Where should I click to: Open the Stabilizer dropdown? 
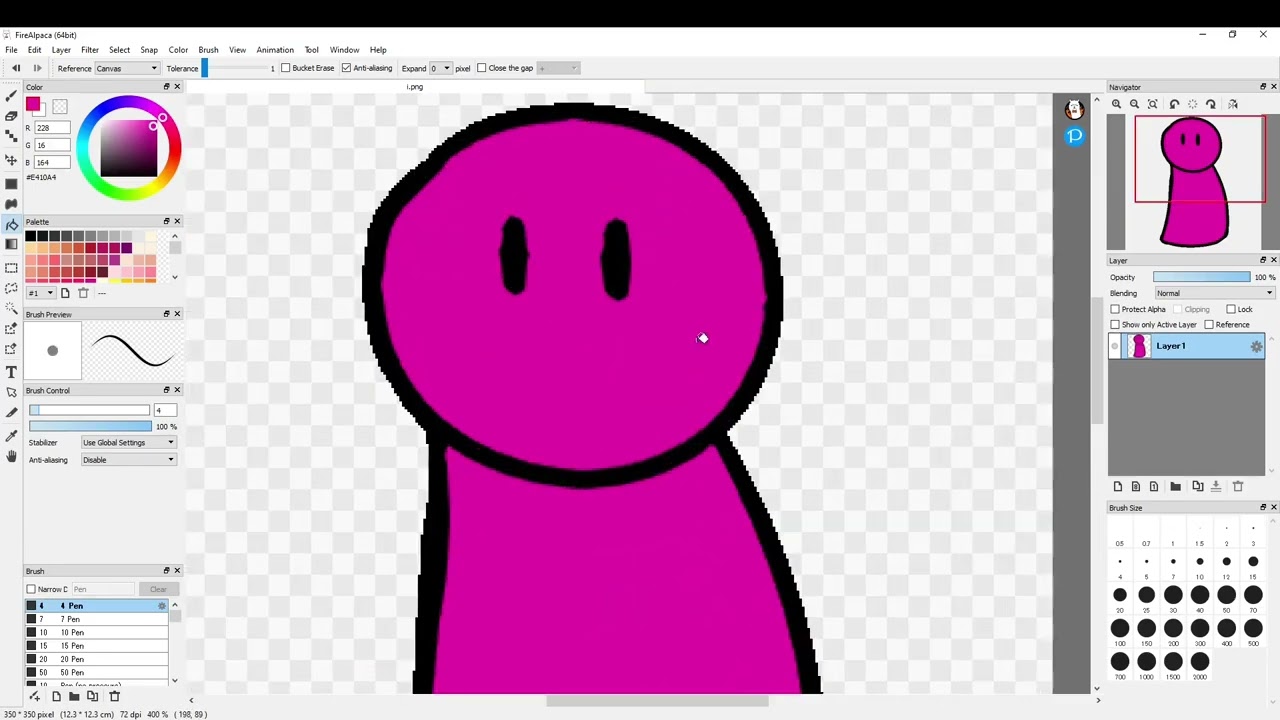tap(128, 442)
